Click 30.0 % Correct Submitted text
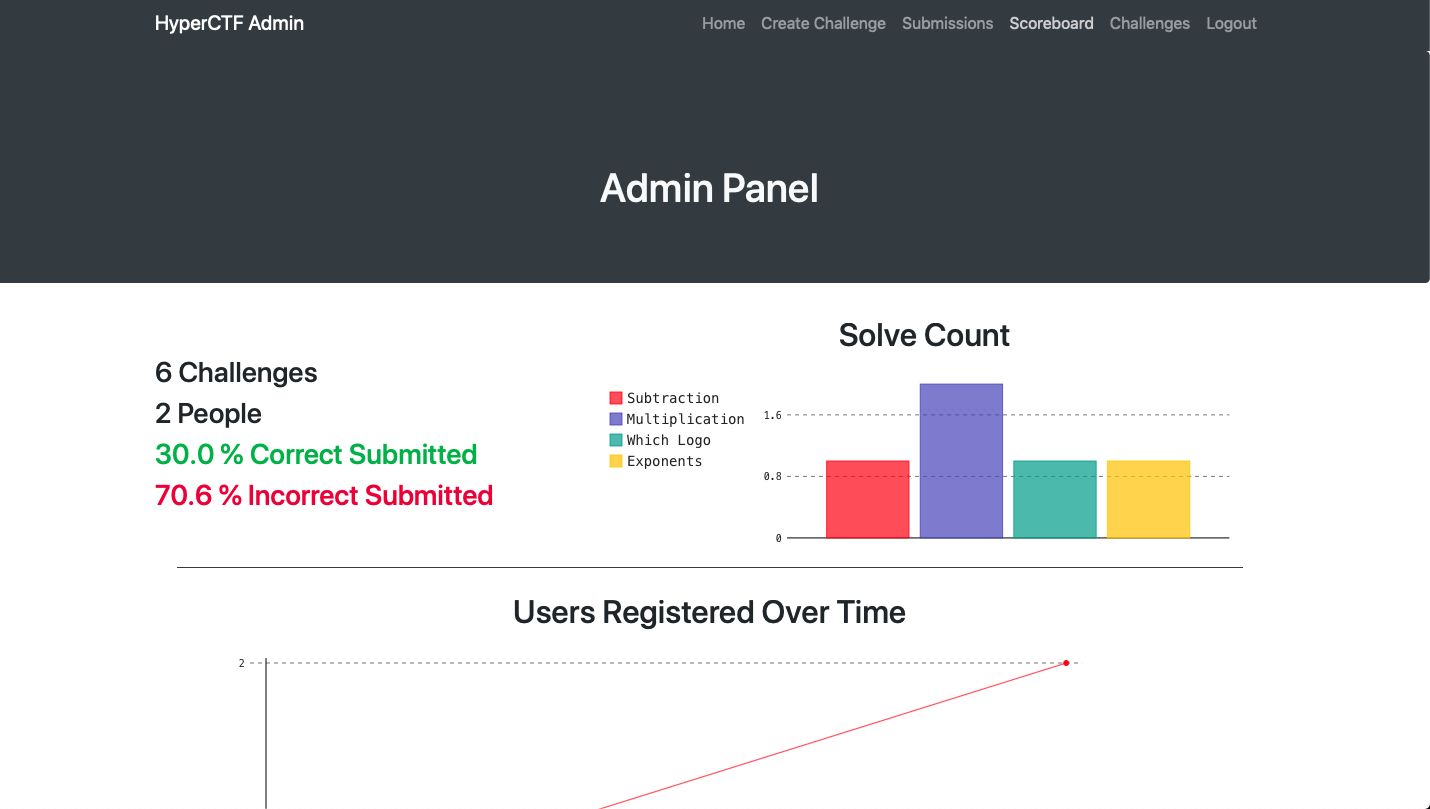 [316, 455]
